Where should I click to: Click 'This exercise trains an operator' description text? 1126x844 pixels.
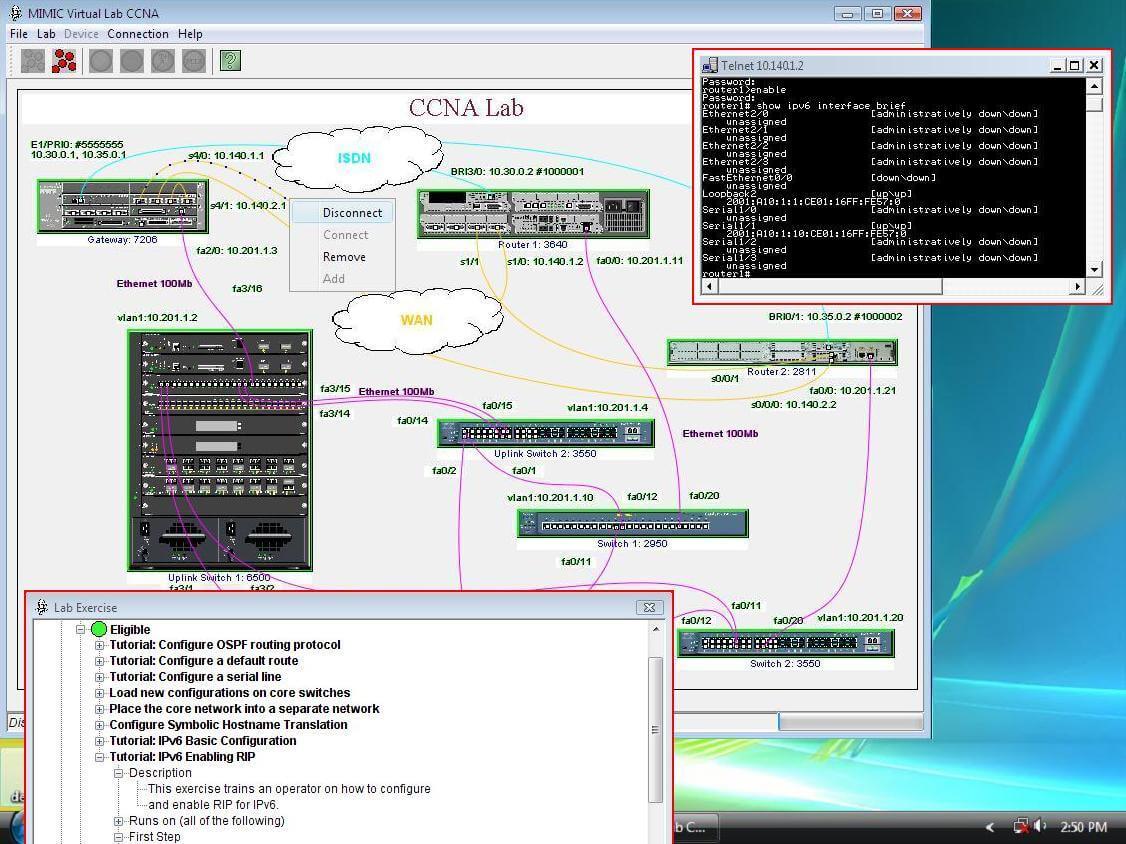pyautogui.click(x=289, y=789)
